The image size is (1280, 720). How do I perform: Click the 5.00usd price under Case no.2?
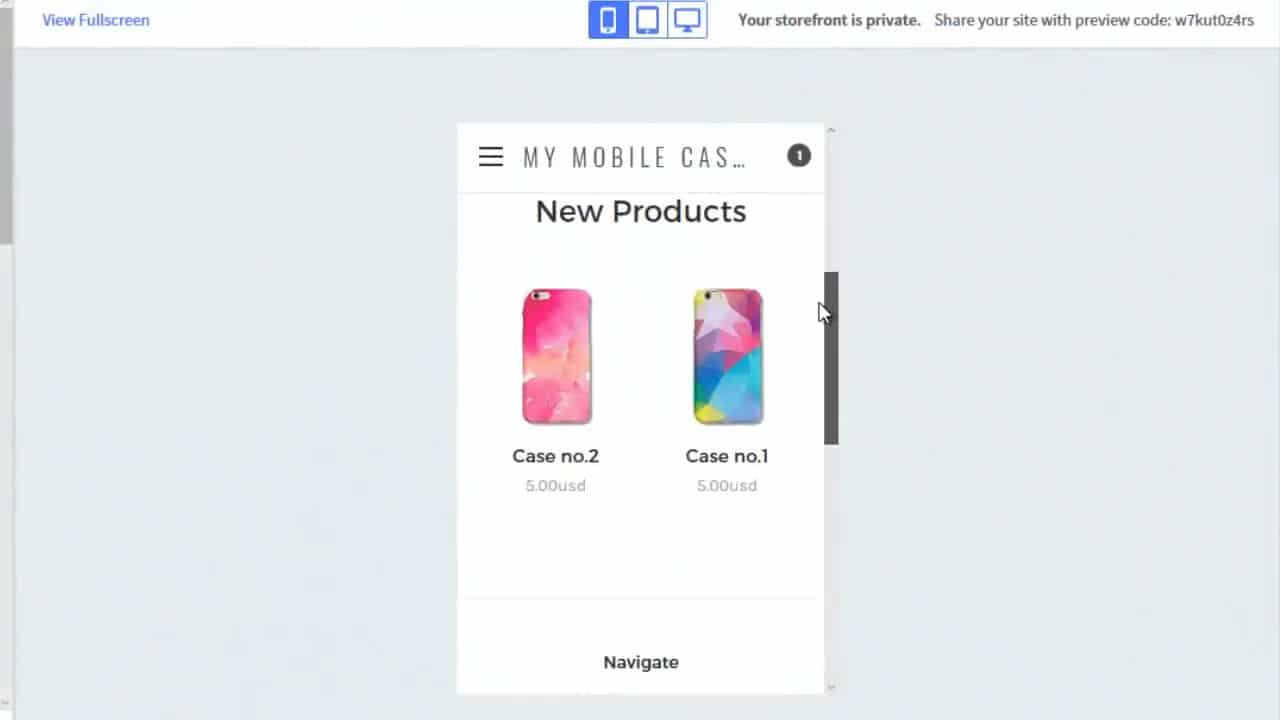coord(556,486)
